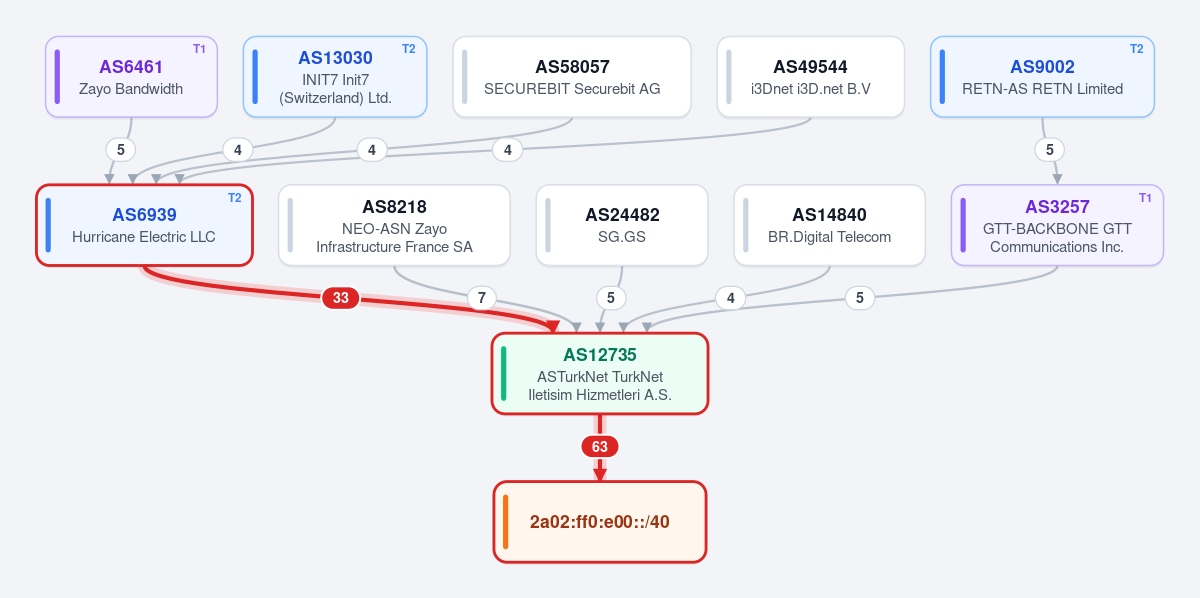Click the T2 badge on AS9002

pos(1136,49)
